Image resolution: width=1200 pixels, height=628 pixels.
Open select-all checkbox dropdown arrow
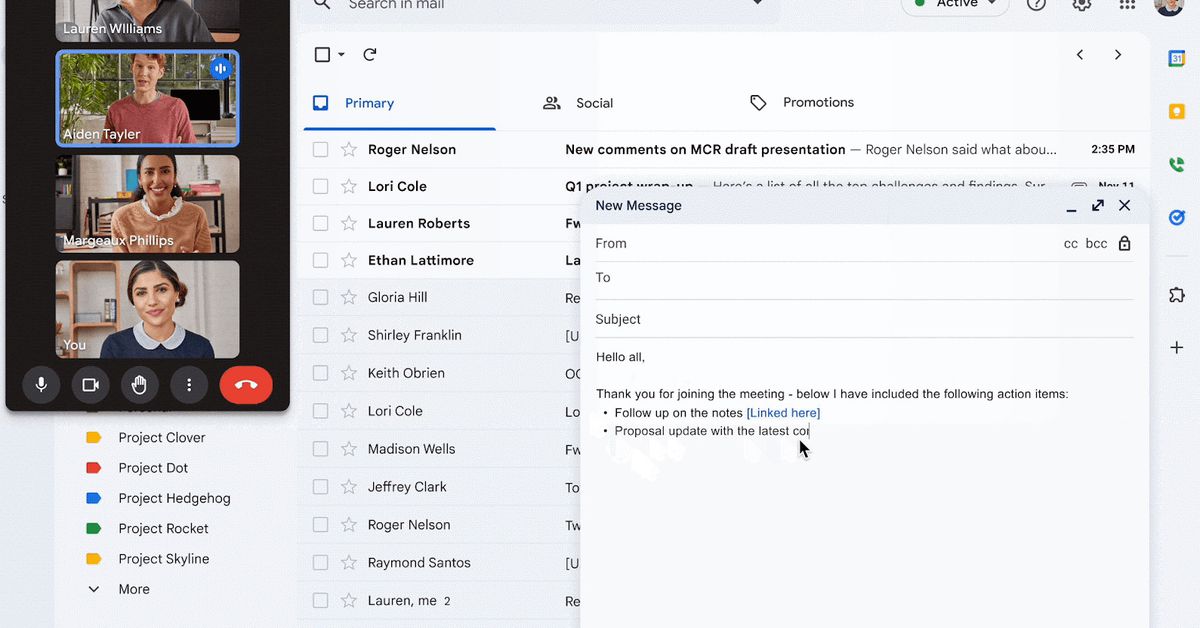[342, 55]
